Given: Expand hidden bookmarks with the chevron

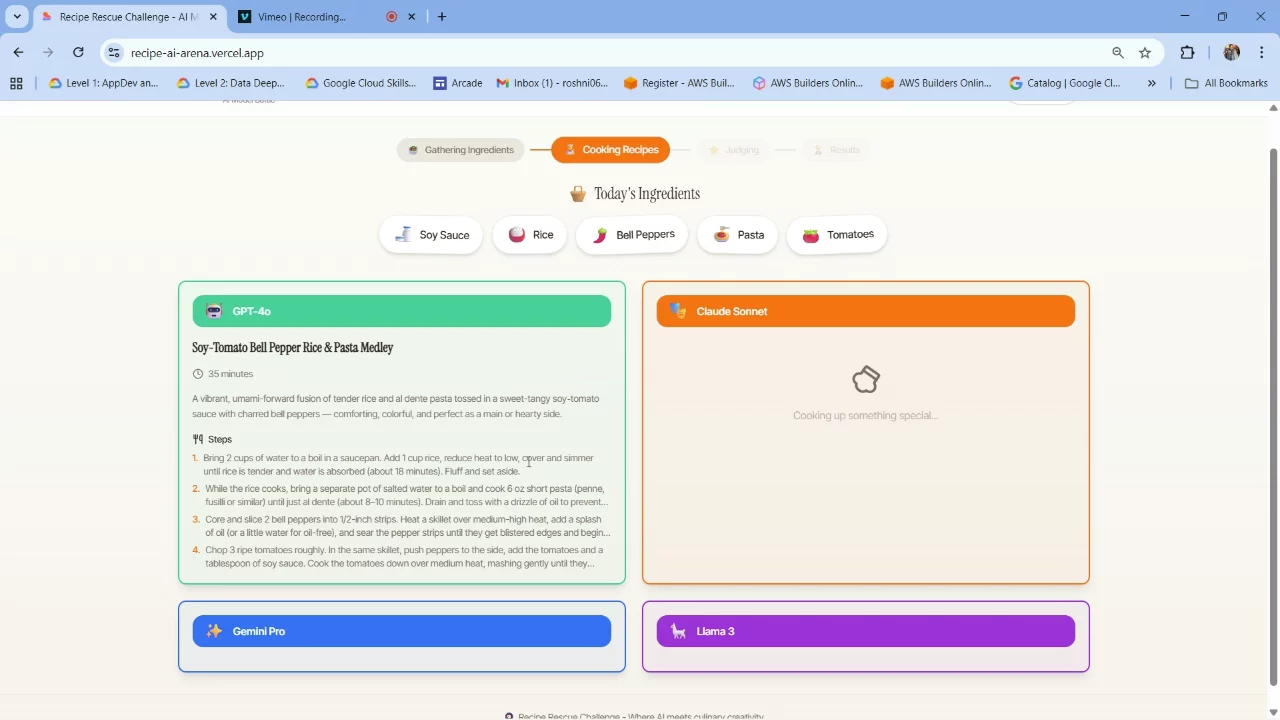Looking at the screenshot, I should point(1152,83).
